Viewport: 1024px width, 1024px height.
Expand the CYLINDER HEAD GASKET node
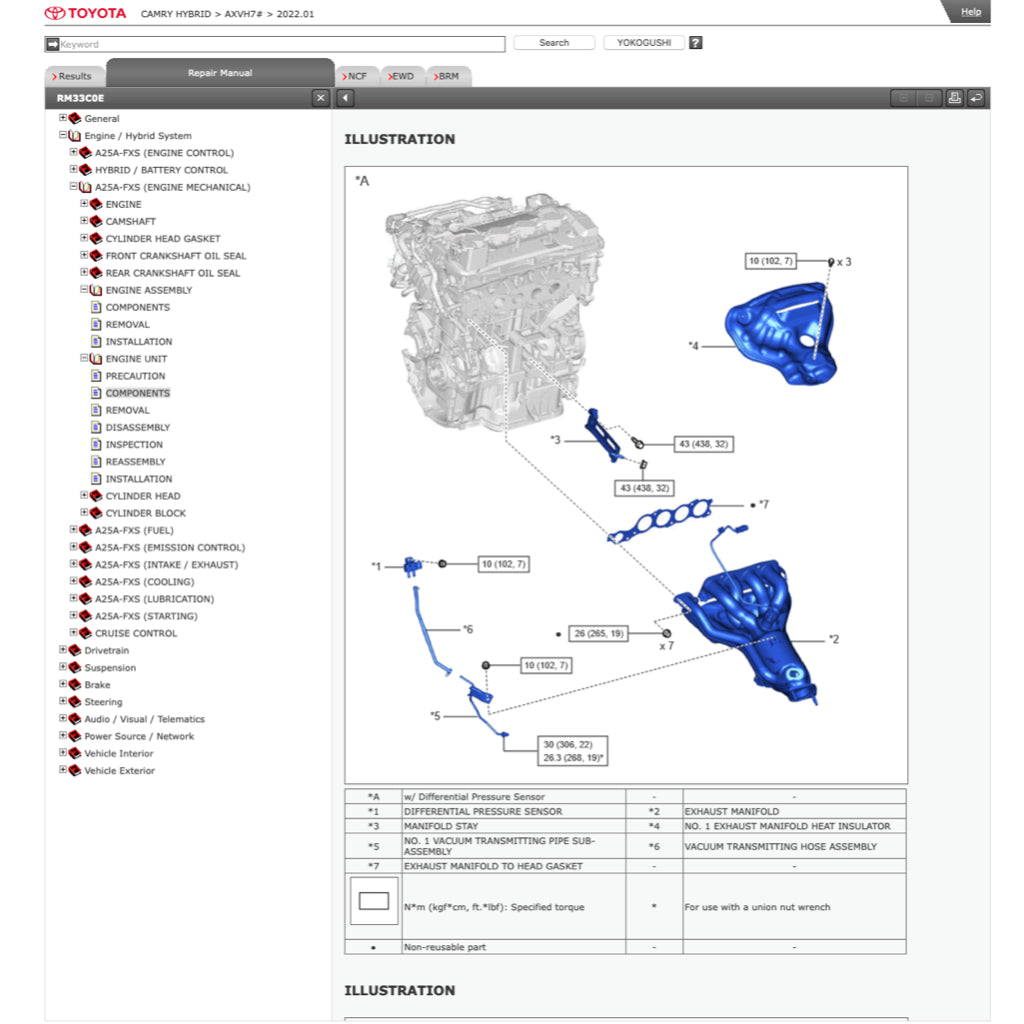[84, 239]
